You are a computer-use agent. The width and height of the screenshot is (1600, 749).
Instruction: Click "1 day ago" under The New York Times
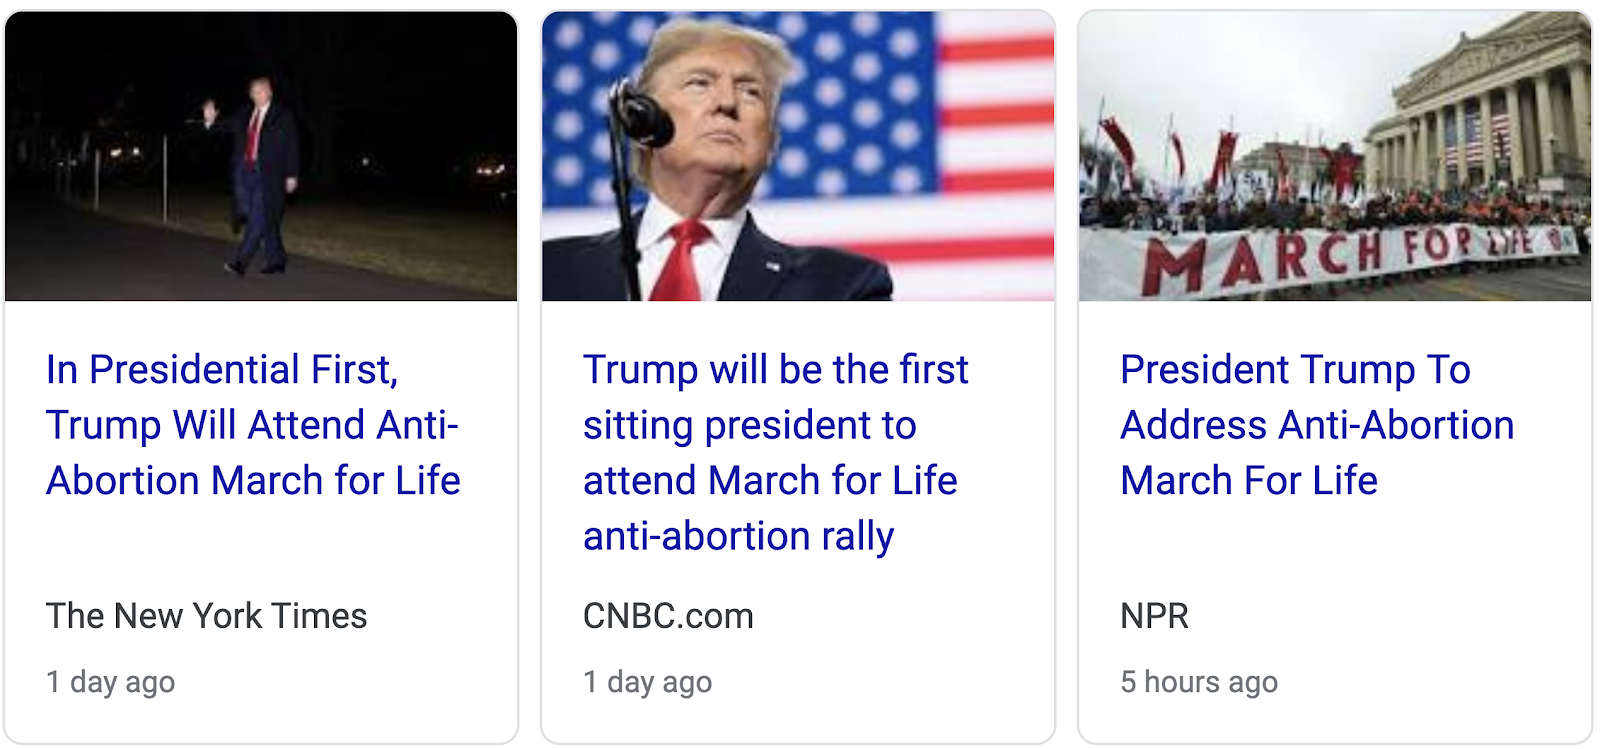[111, 682]
